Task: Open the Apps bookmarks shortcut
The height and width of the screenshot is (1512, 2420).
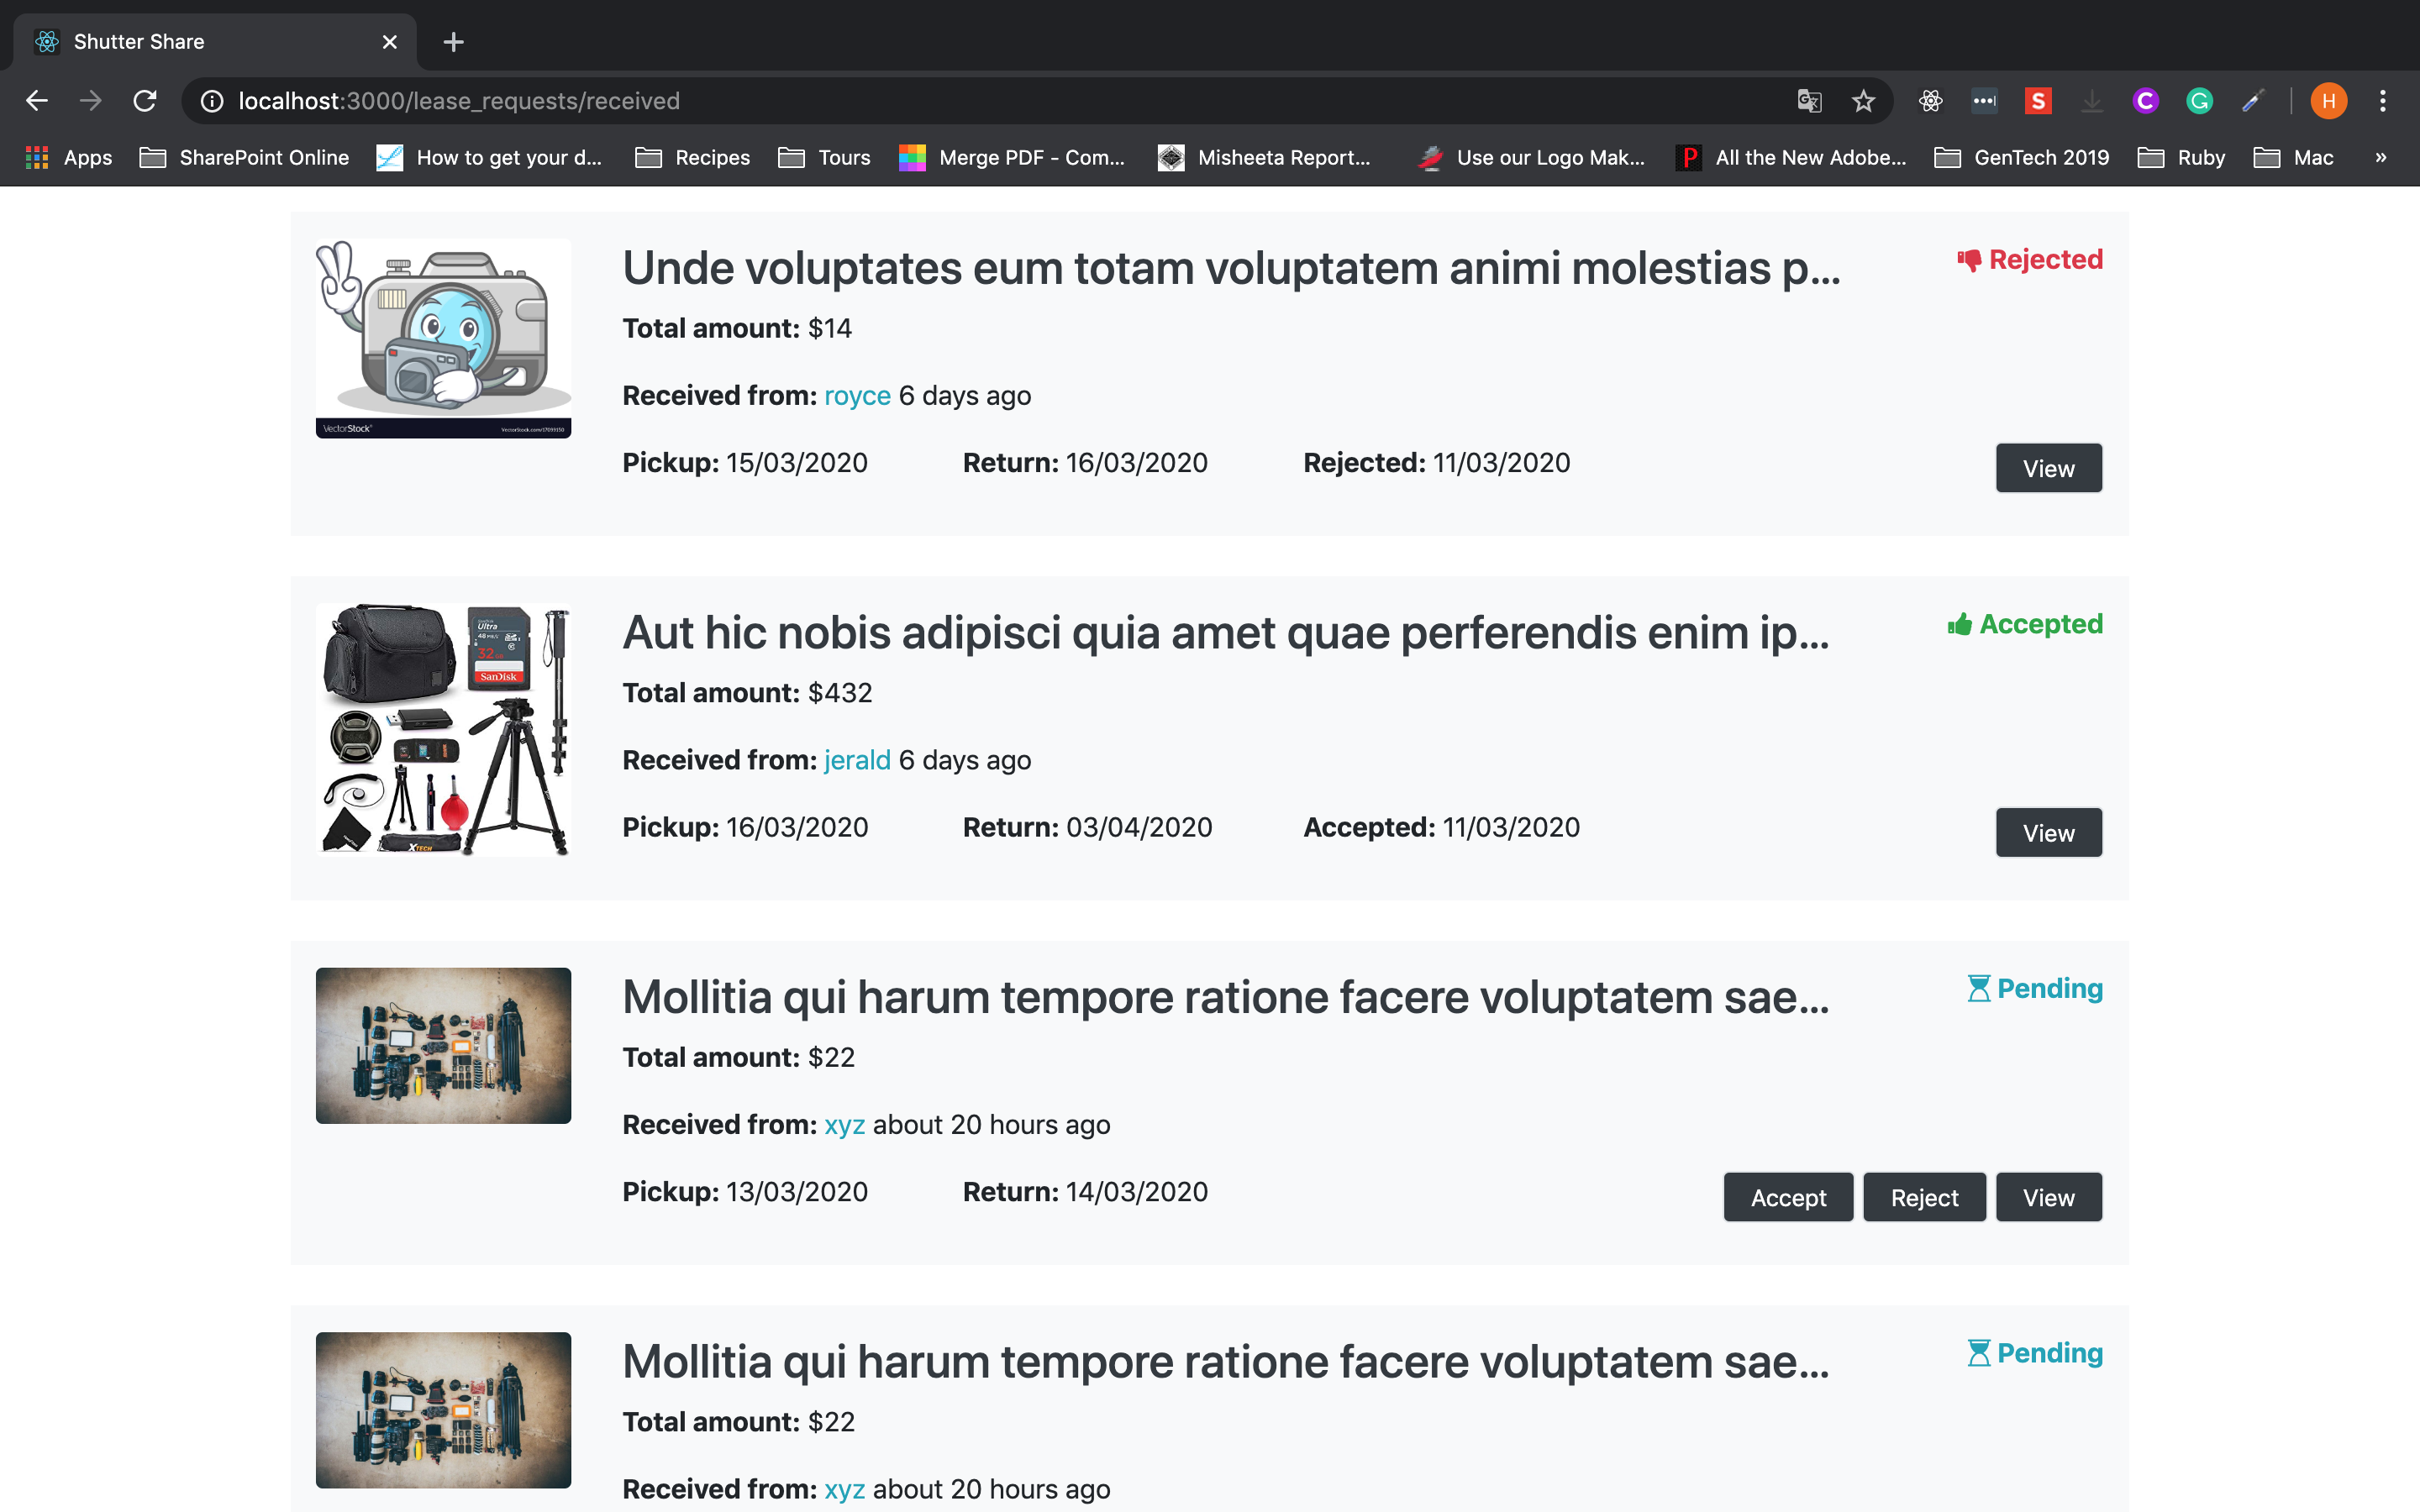Action: (69, 158)
